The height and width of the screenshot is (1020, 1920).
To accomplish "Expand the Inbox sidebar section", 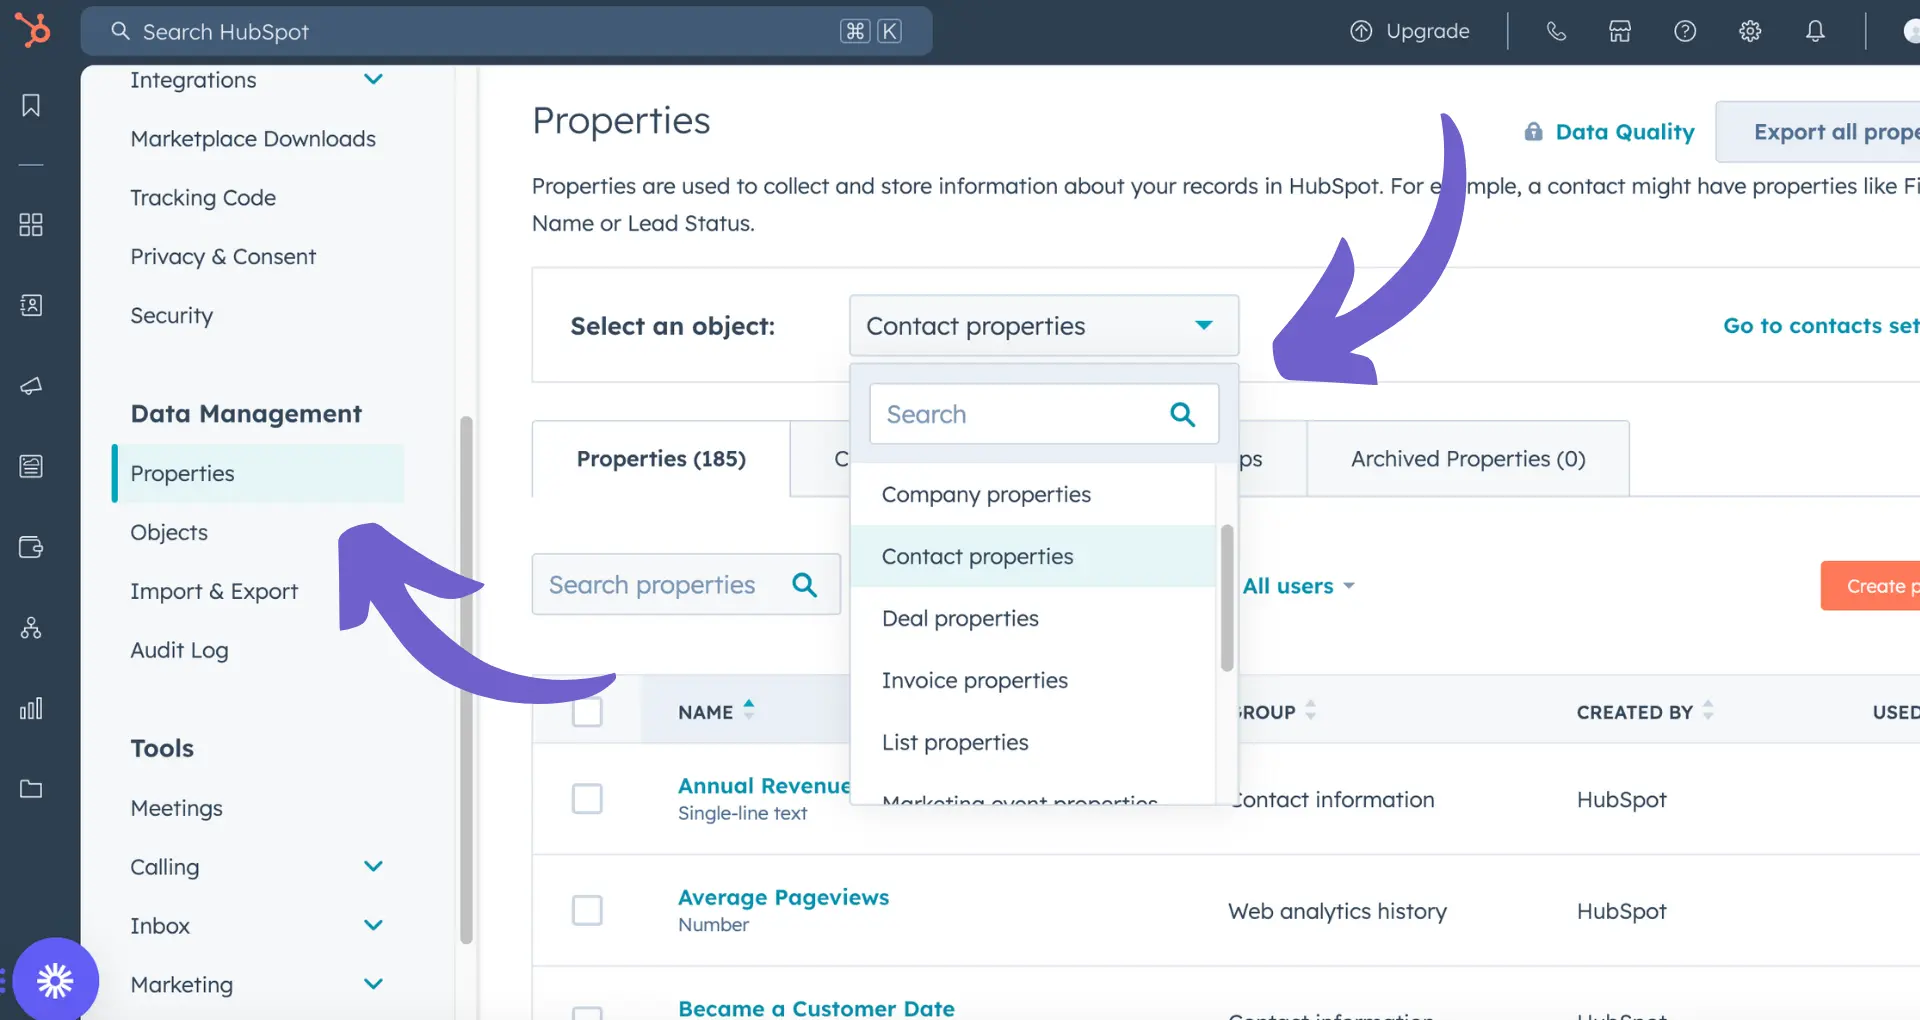I will 373,925.
